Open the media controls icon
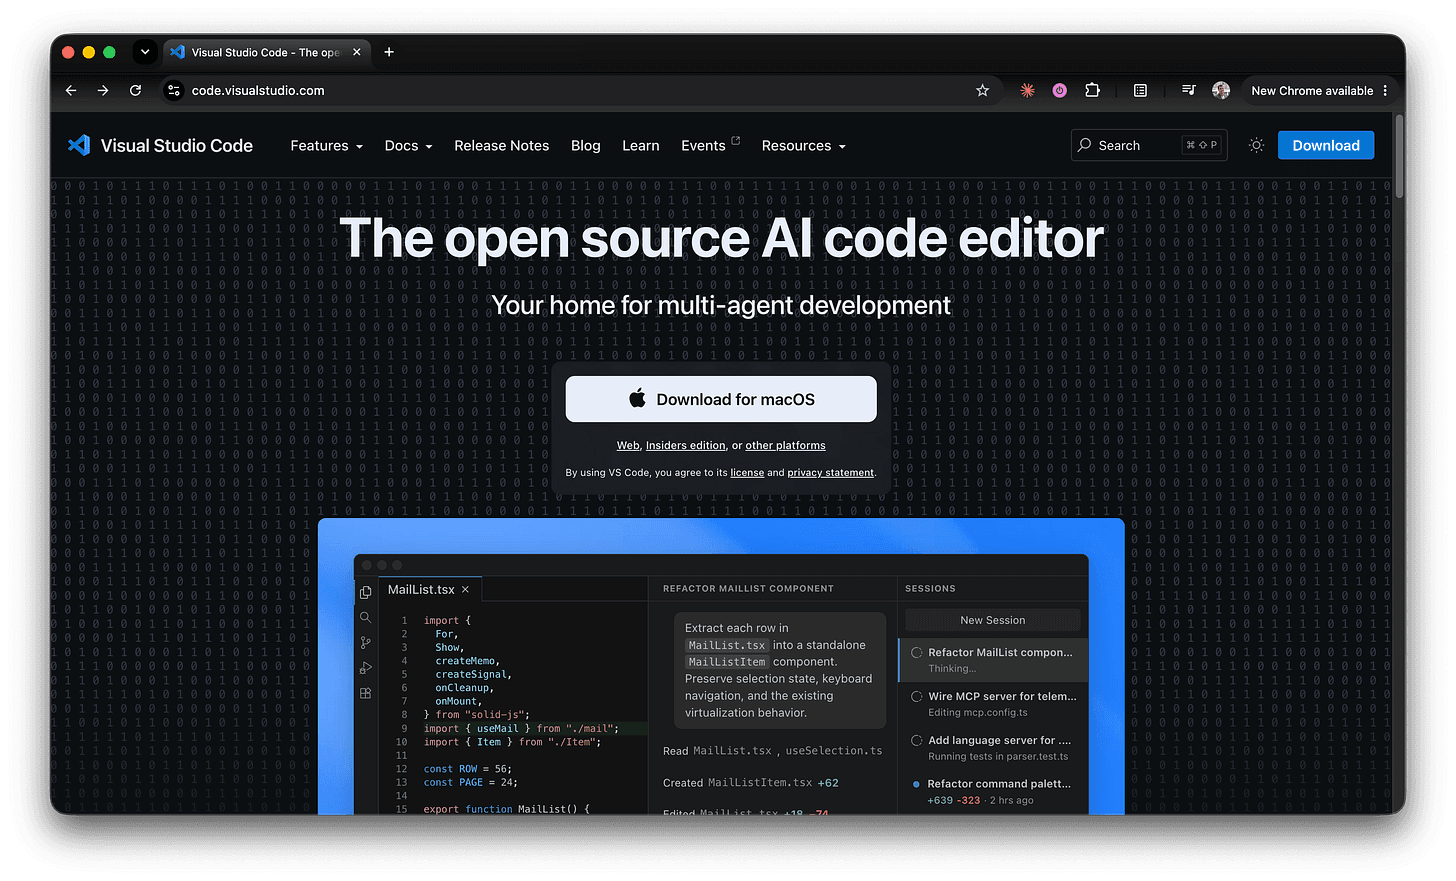Screen dimensions: 1456x881 1188,90
